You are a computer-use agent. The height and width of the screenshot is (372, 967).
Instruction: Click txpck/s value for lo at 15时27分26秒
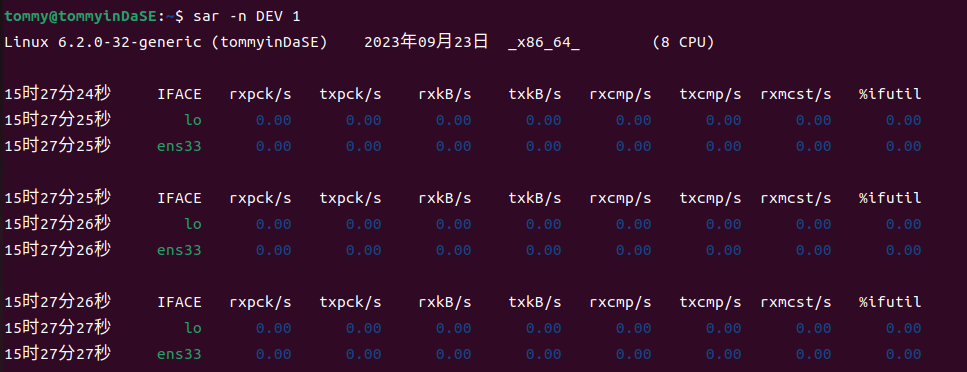tap(364, 224)
